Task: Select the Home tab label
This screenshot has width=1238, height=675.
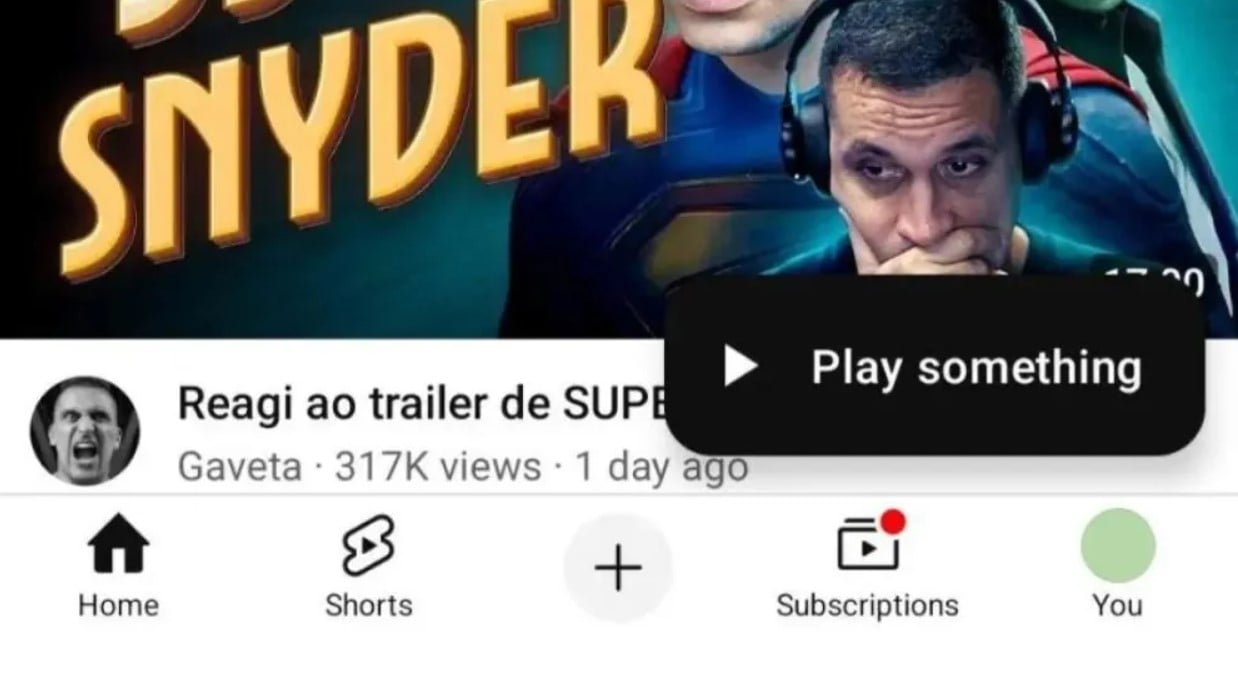Action: coord(118,605)
